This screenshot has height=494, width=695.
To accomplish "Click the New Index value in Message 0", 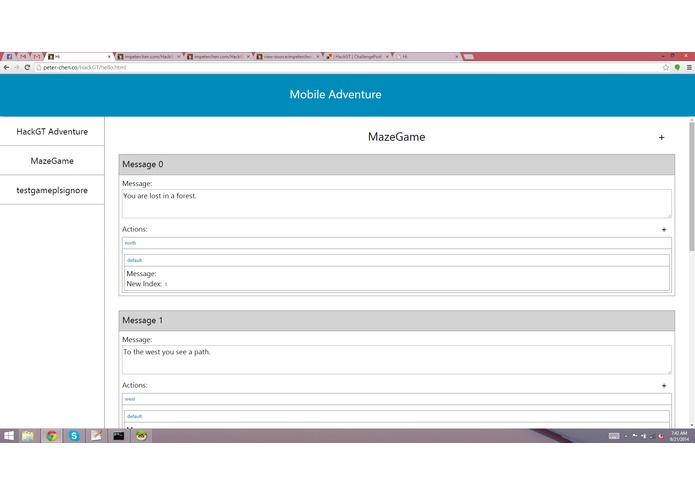I will tap(166, 284).
